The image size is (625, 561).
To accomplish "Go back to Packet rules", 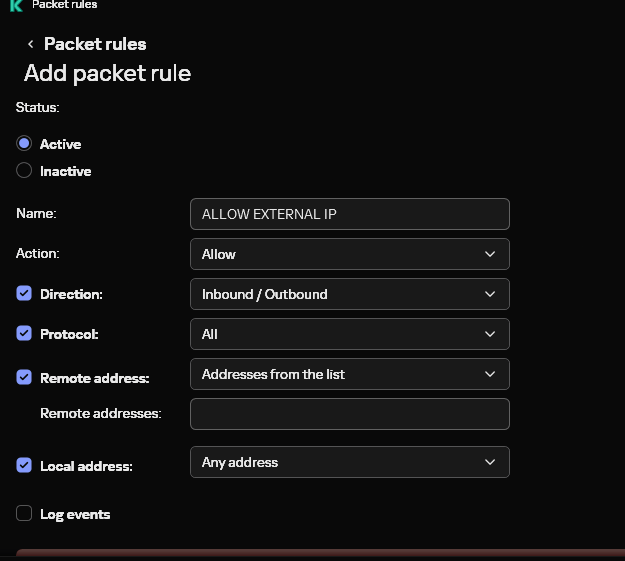I will [95, 44].
